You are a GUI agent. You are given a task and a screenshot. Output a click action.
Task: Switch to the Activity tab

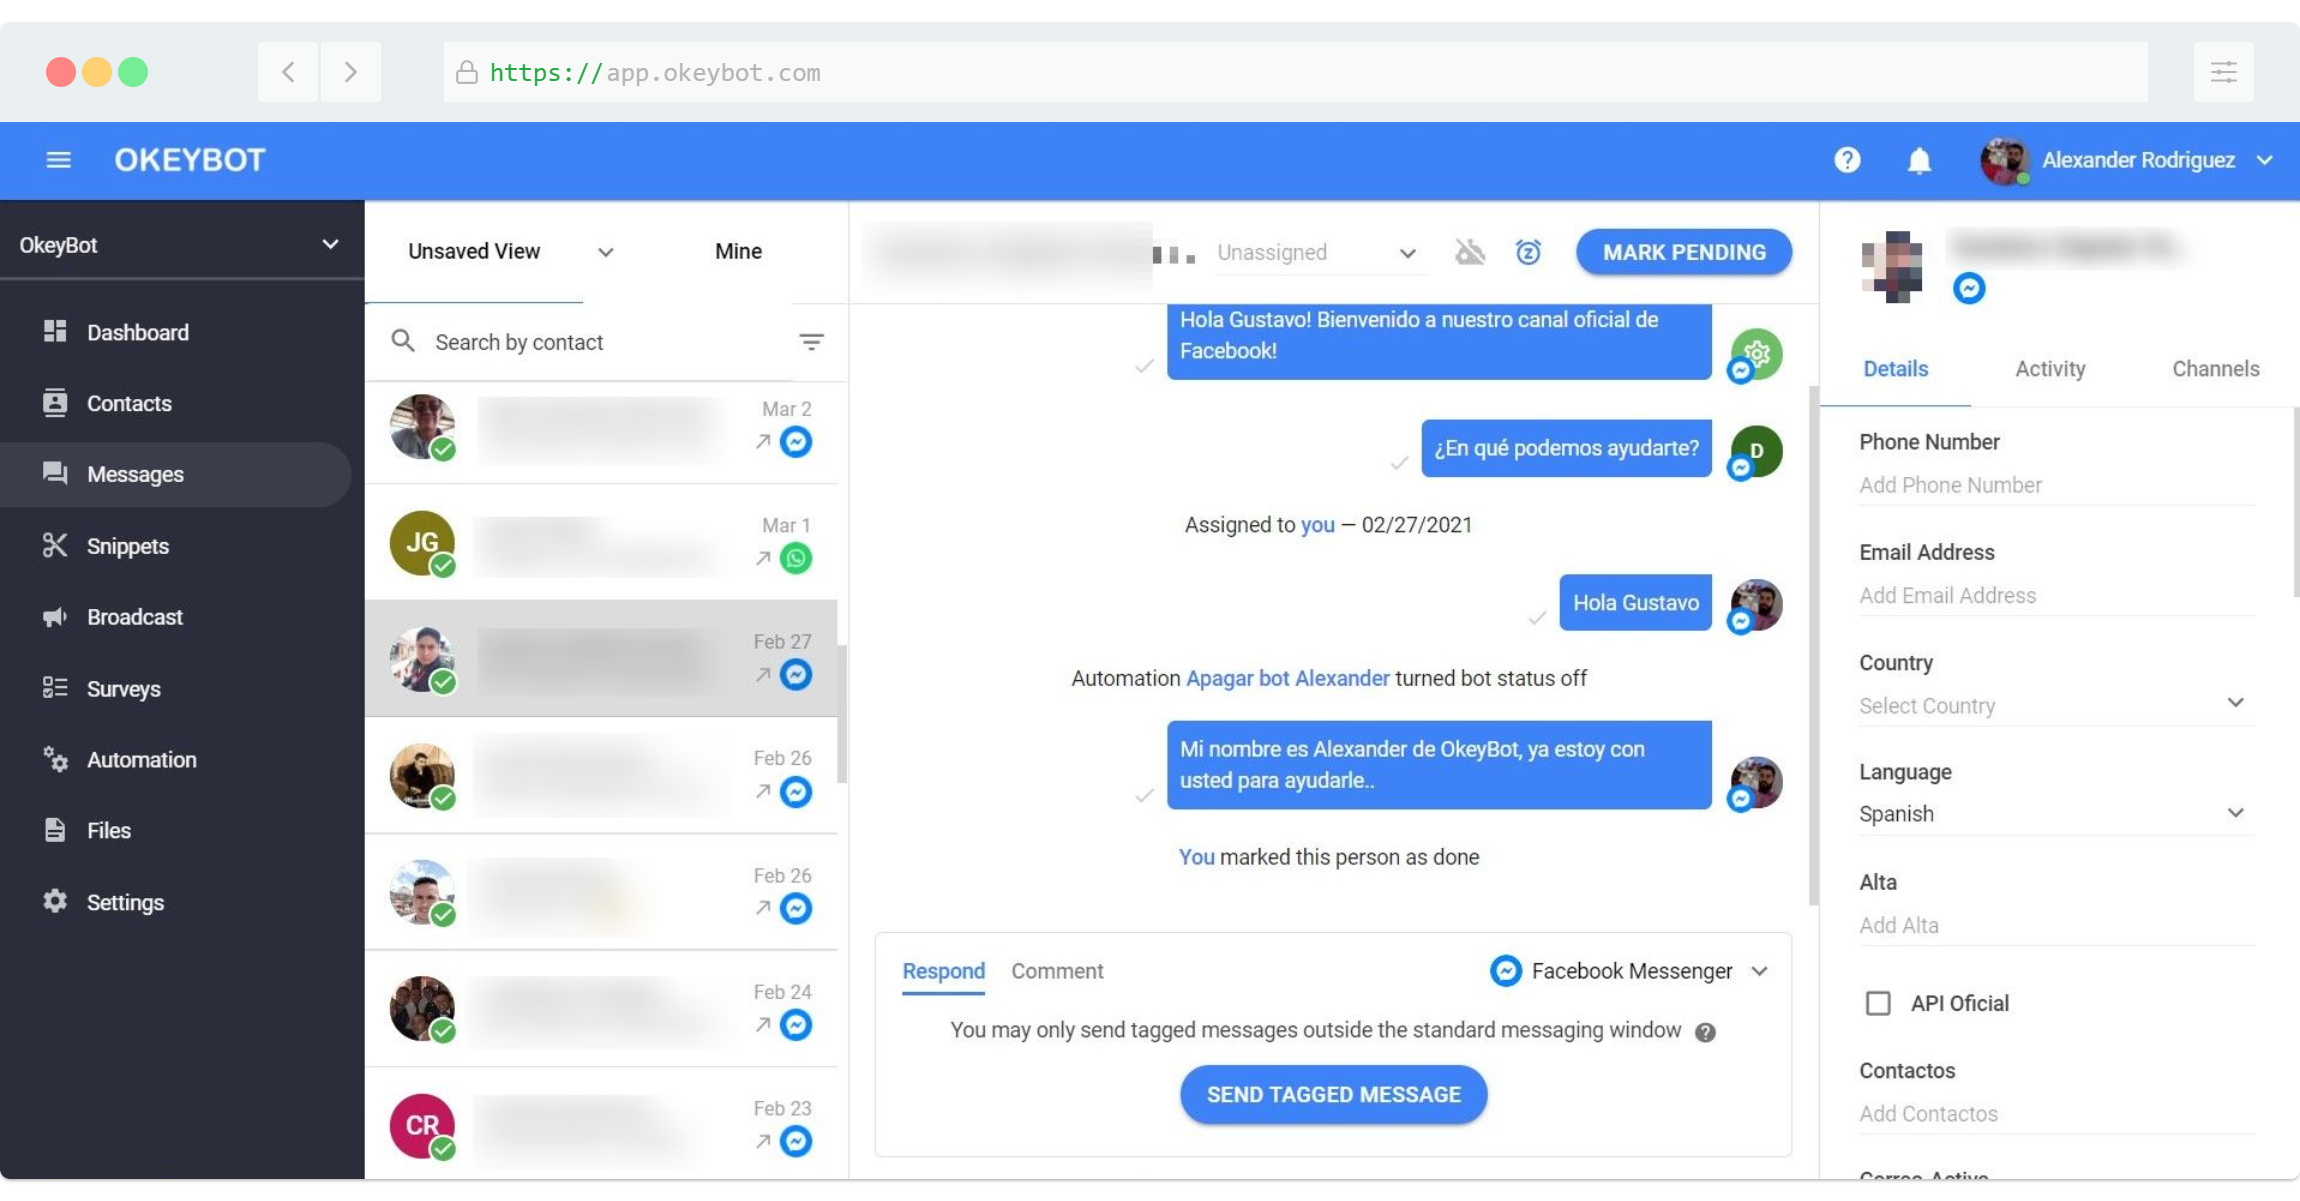[x=2050, y=369]
